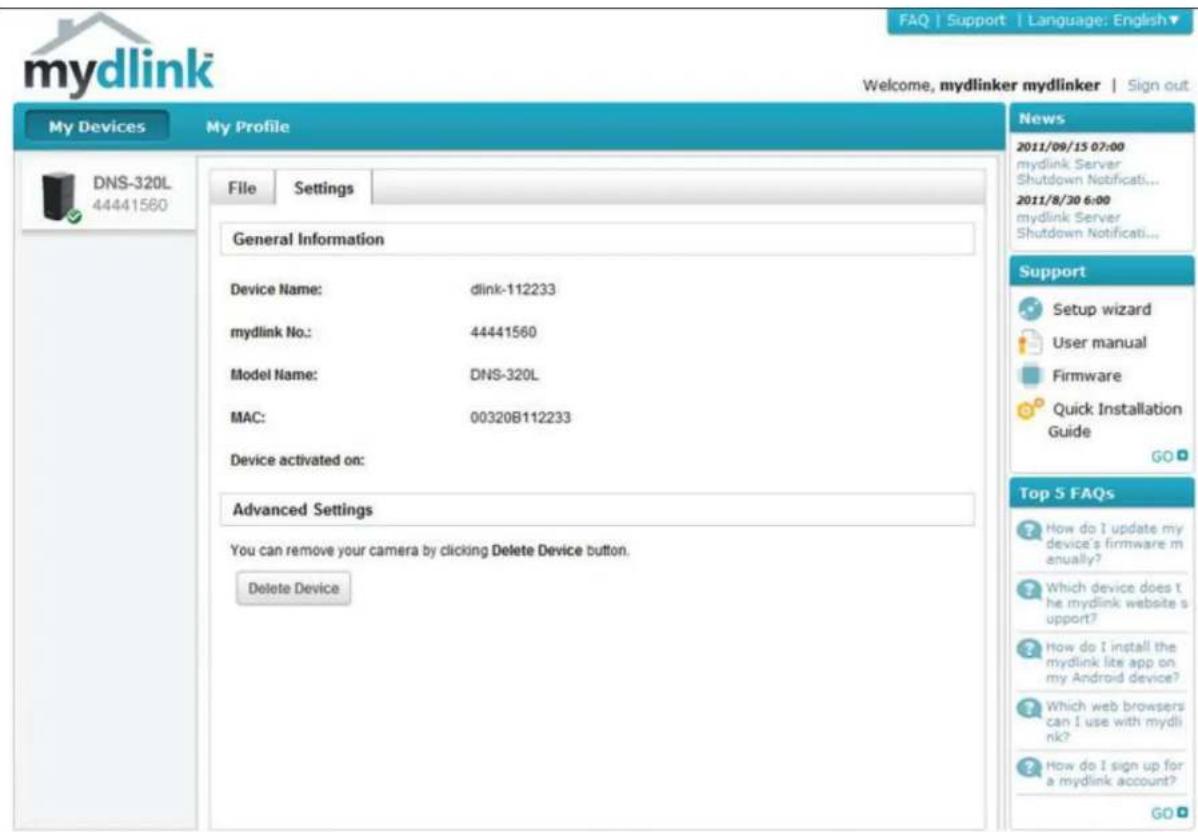
Task: Switch to the File tab
Action: coord(242,188)
